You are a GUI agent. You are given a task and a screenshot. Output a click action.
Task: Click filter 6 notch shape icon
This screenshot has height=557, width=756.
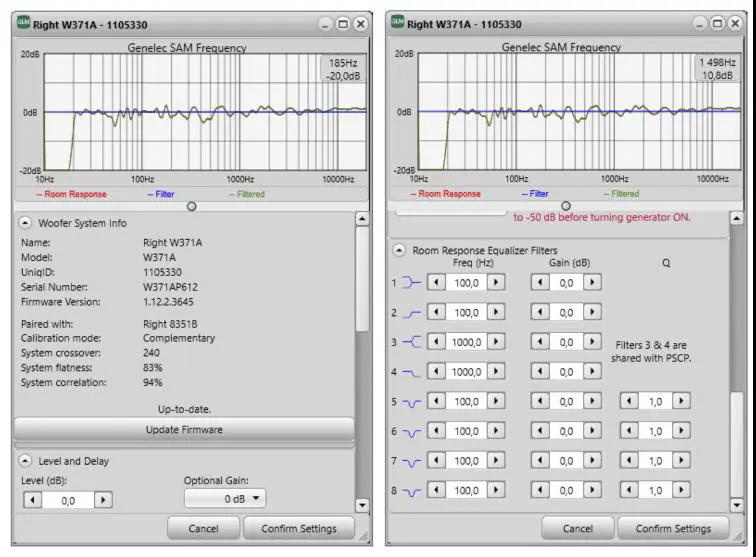pos(411,432)
